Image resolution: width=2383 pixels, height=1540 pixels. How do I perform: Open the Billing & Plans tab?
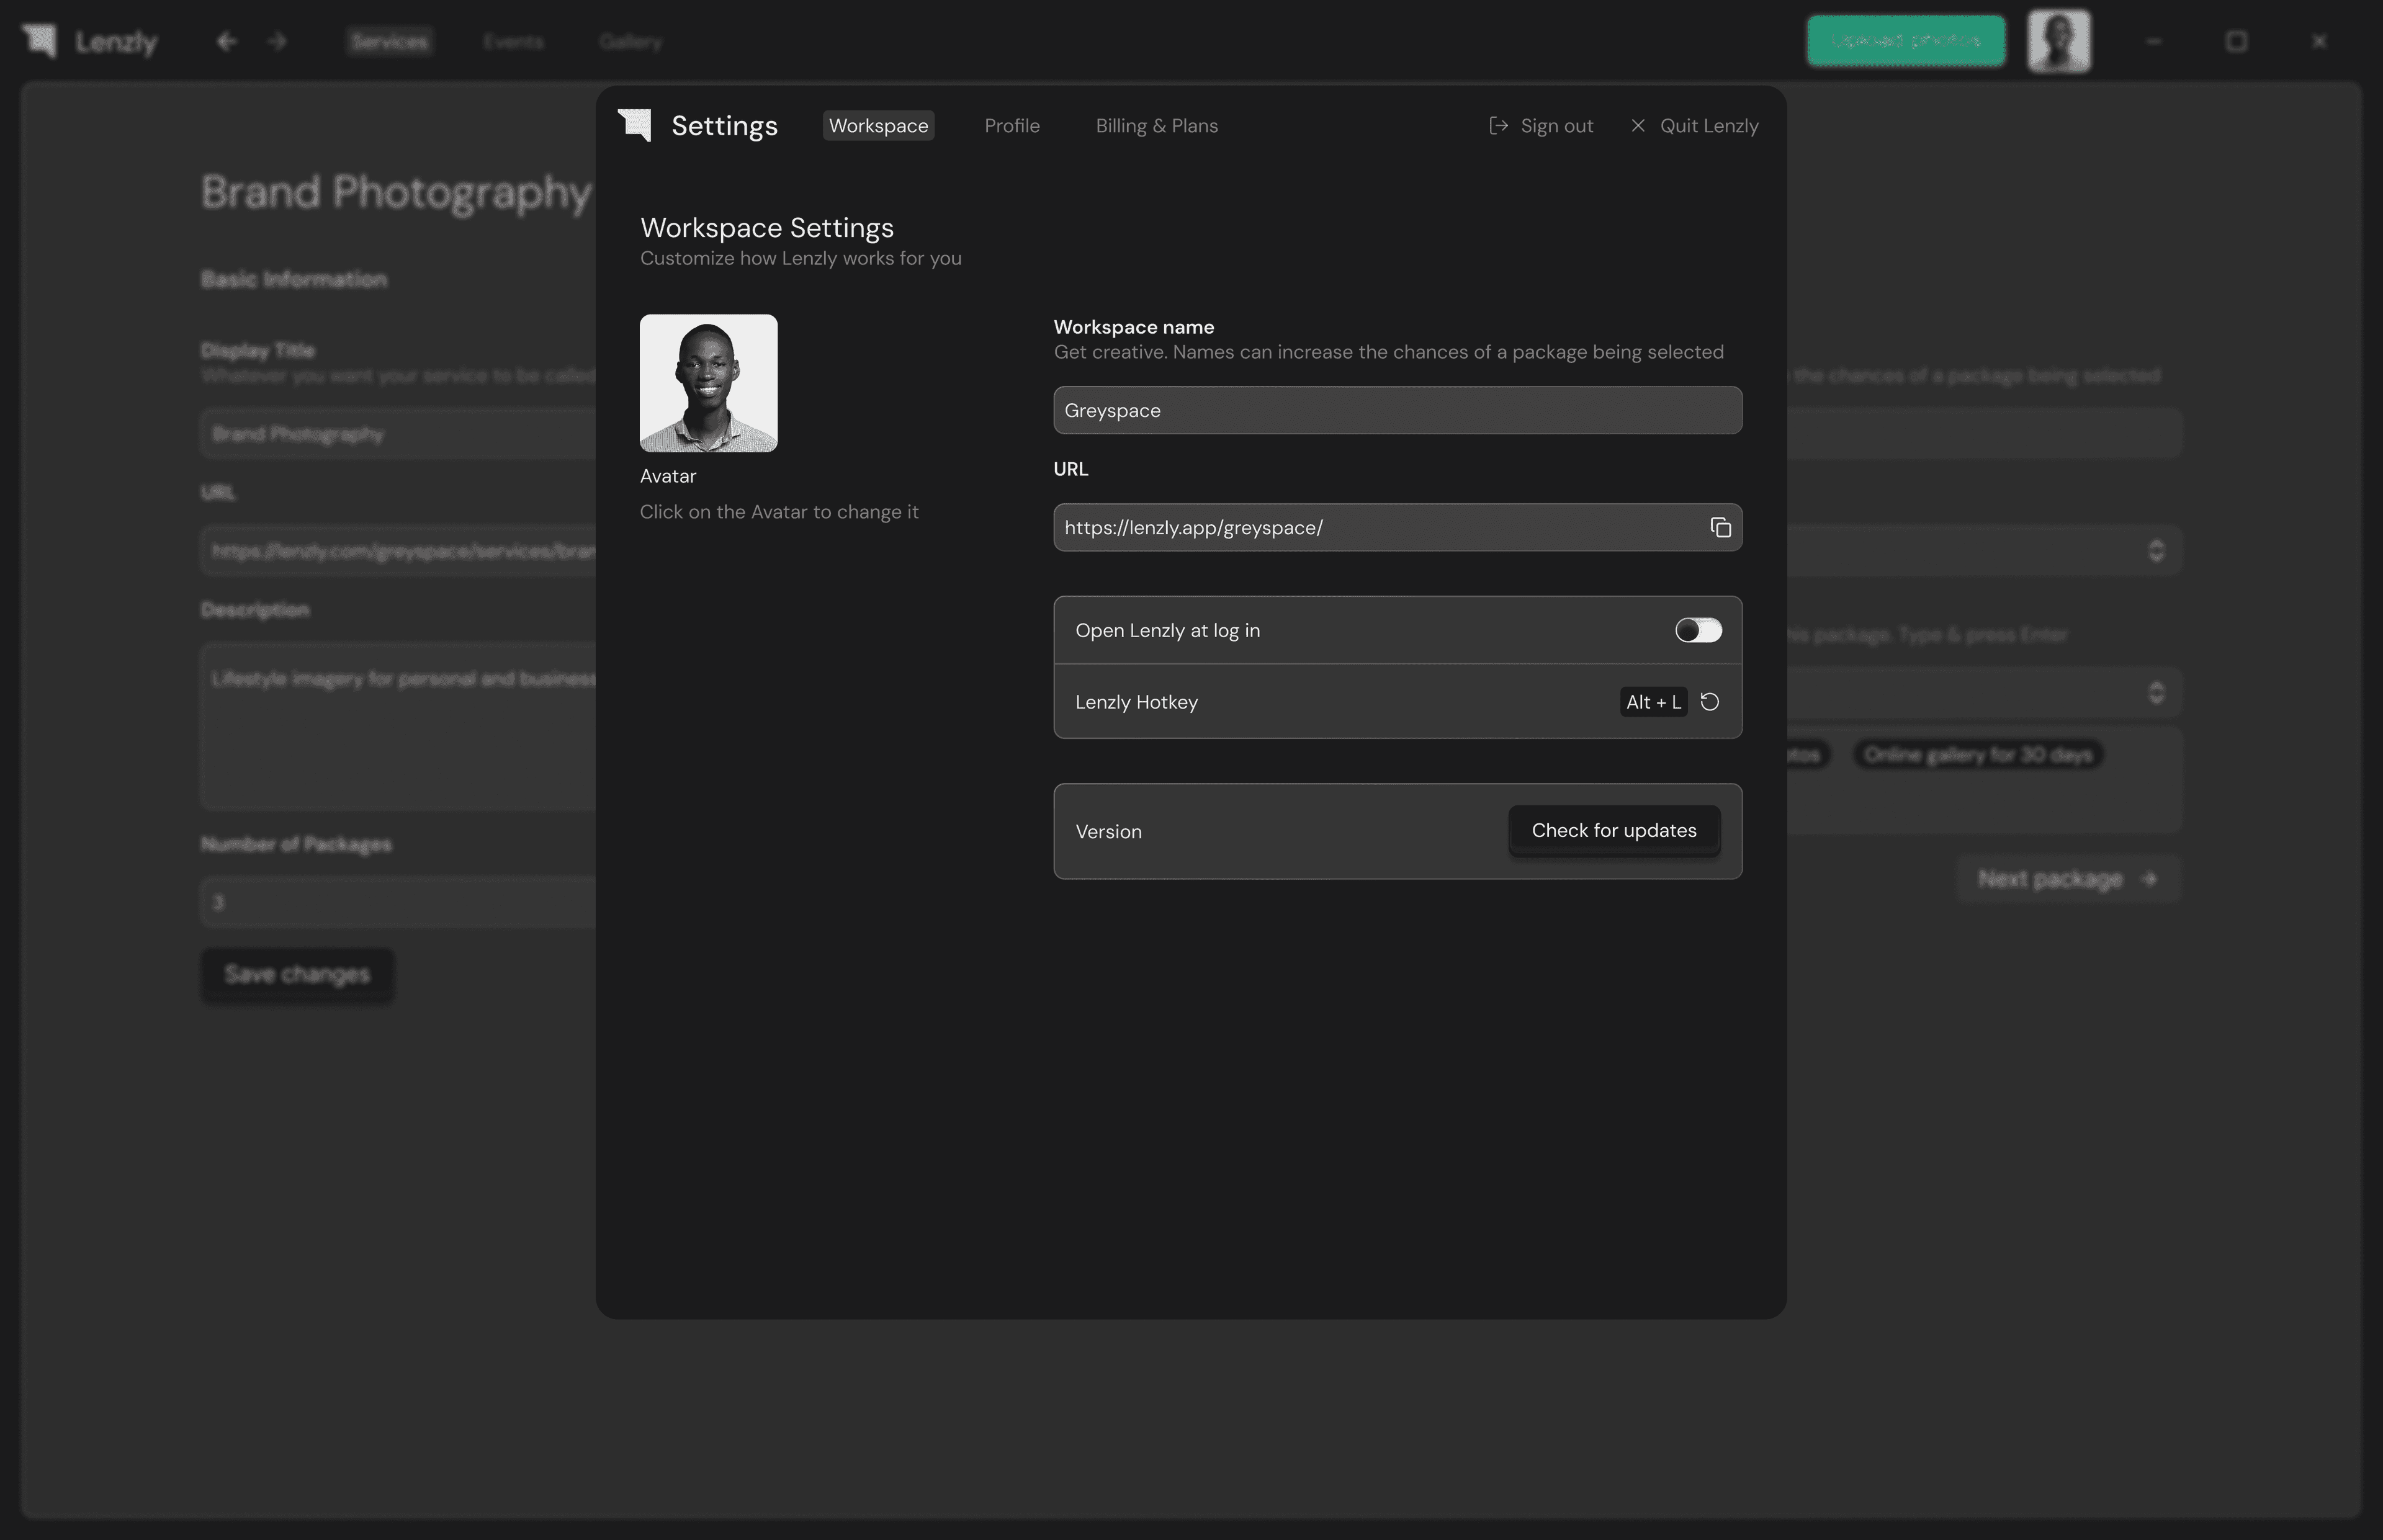pos(1157,125)
